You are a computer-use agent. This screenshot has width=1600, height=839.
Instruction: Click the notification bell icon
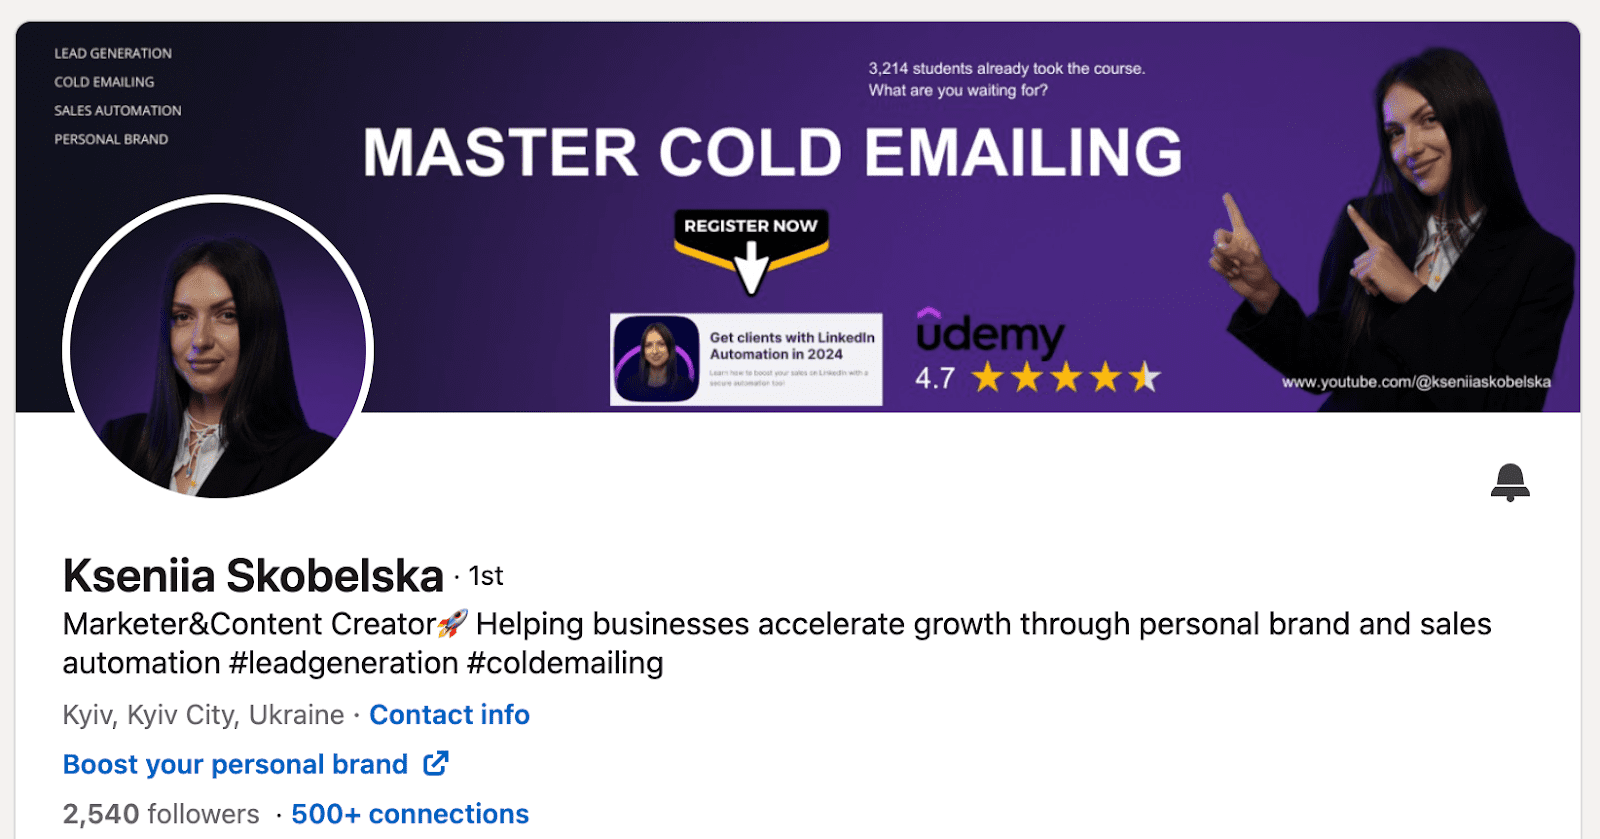(x=1510, y=482)
